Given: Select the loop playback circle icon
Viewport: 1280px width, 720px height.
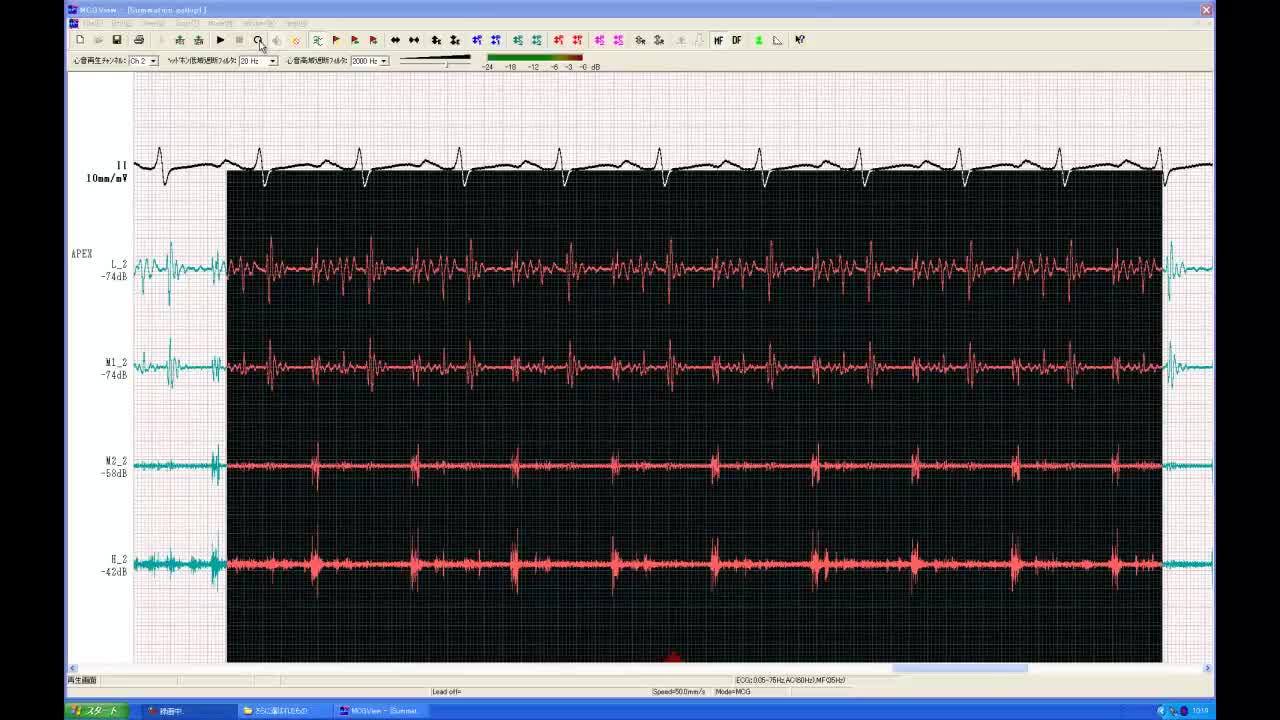Looking at the screenshot, I should click(258, 40).
